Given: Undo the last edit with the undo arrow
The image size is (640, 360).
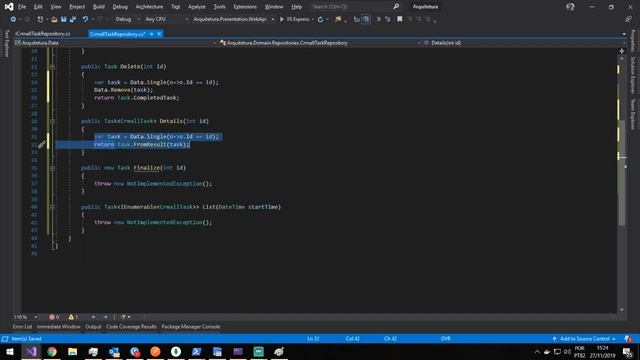Looking at the screenshot, I should [85, 19].
